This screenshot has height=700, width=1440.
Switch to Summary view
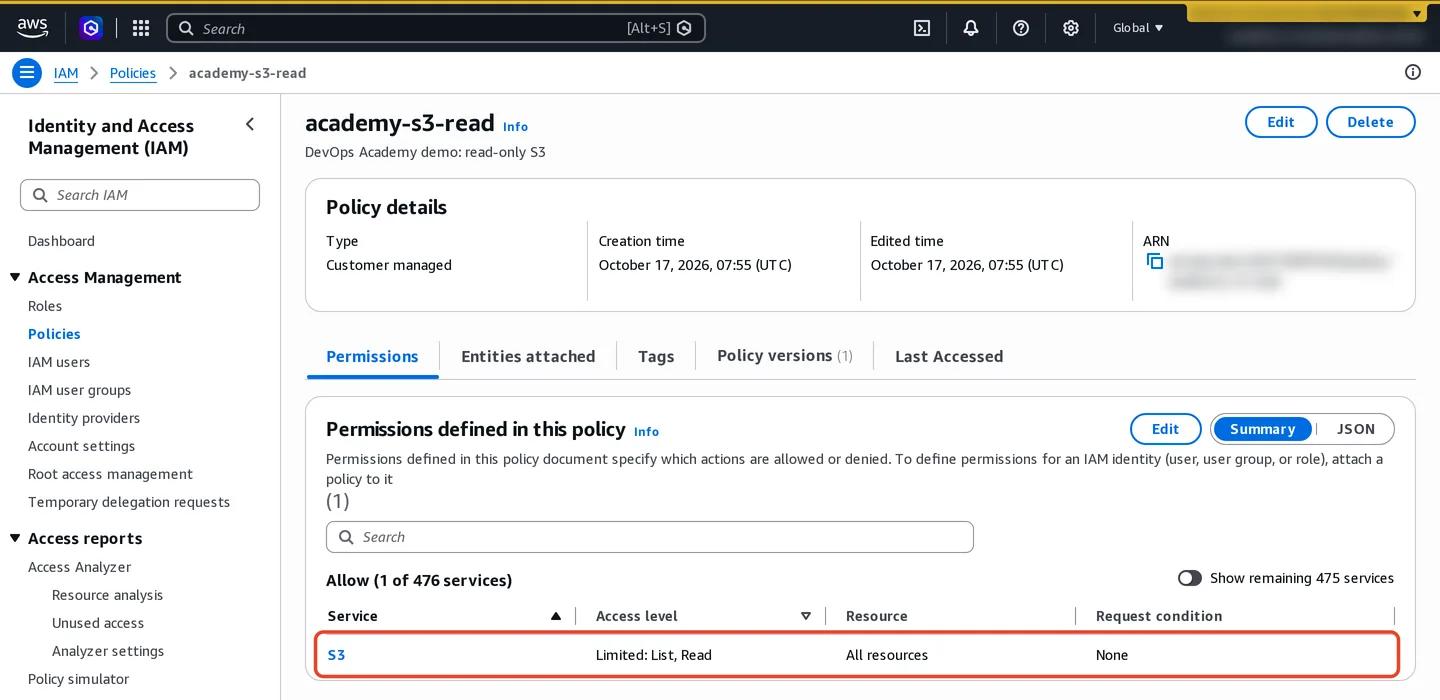pyautogui.click(x=1262, y=429)
